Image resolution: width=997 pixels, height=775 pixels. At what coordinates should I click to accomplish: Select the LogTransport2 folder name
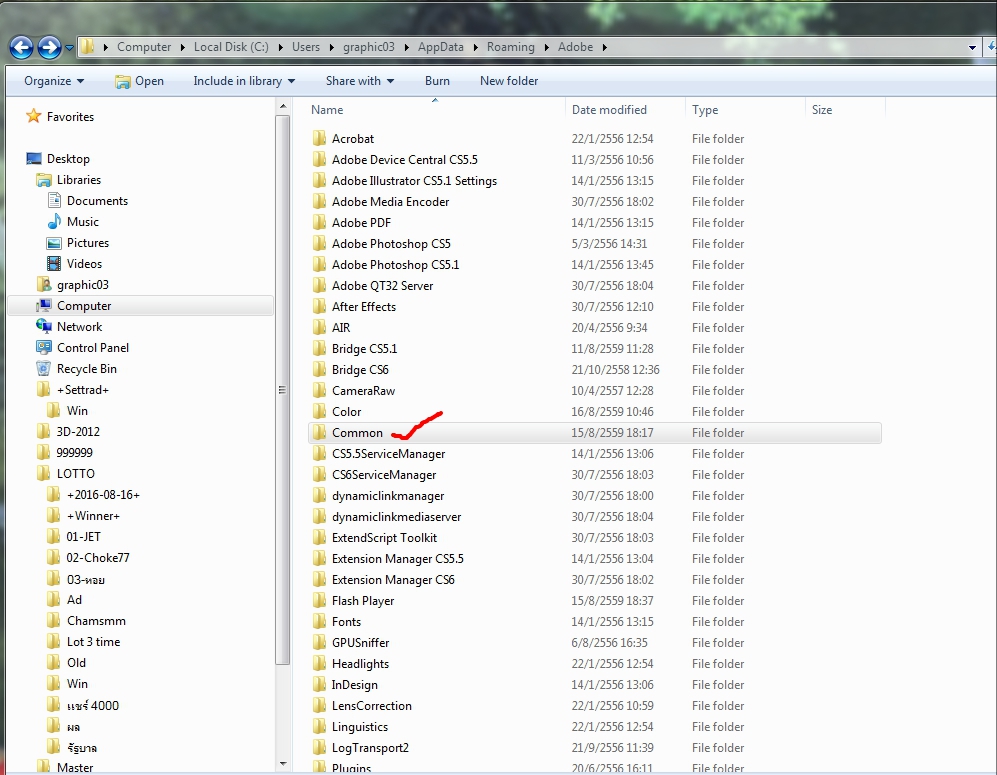tap(371, 748)
